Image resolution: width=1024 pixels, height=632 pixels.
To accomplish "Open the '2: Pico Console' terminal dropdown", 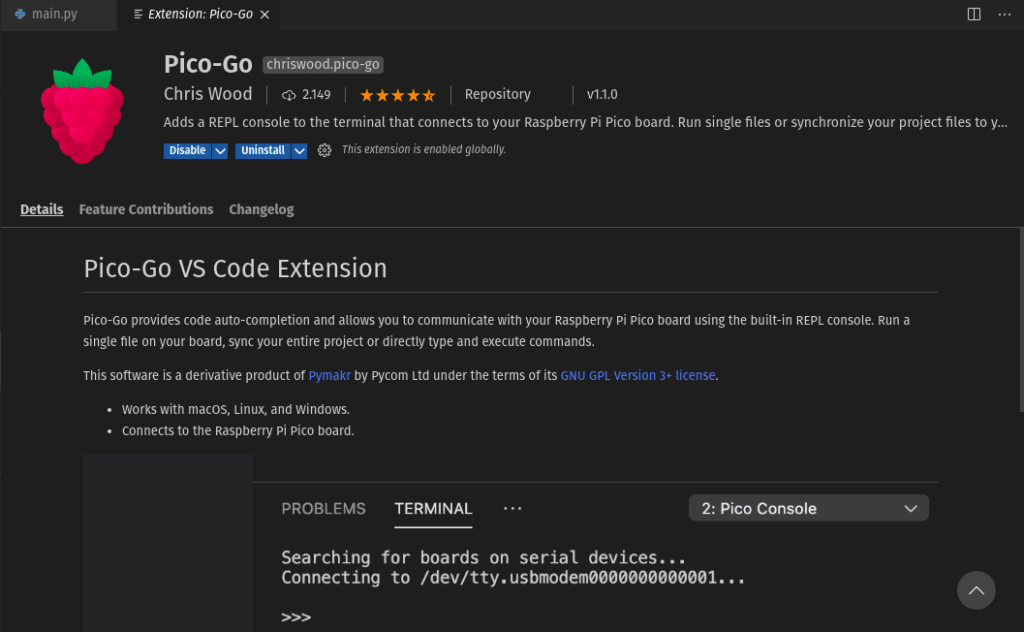I will tap(809, 508).
